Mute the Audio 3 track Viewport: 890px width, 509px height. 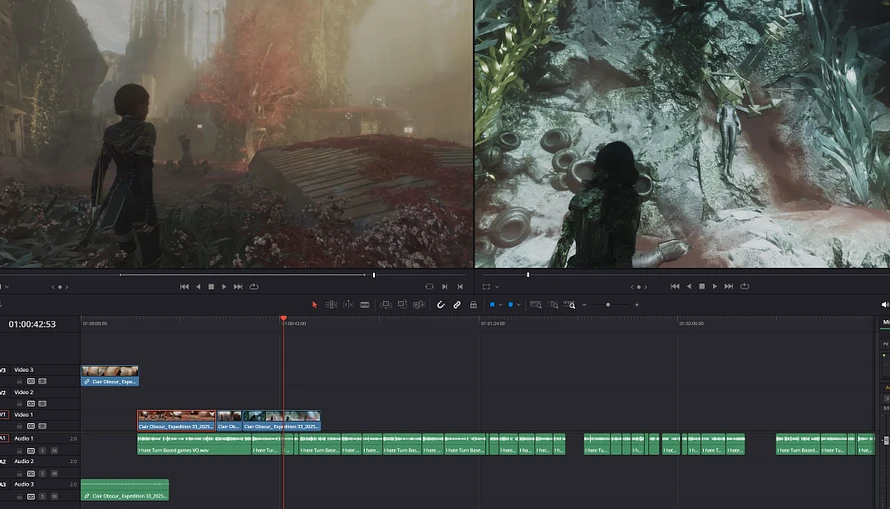pyautogui.click(x=54, y=497)
